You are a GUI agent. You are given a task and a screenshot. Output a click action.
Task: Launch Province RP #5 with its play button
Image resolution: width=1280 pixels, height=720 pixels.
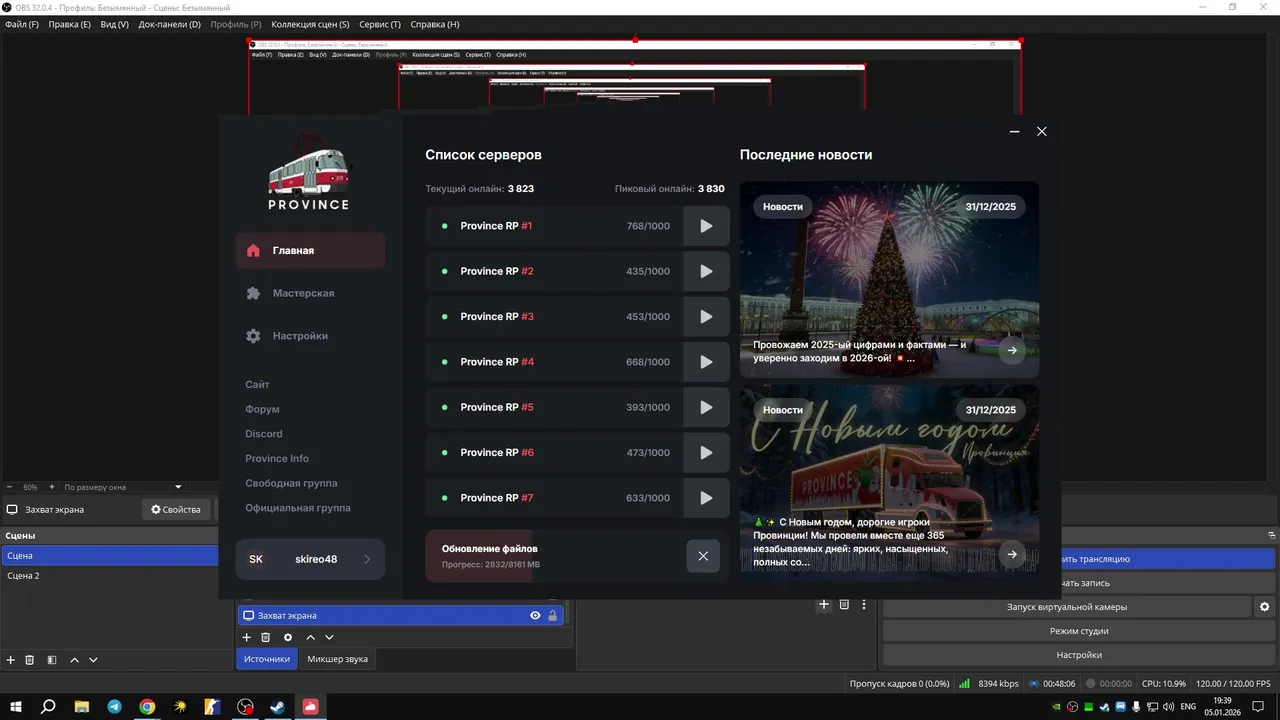click(x=706, y=407)
